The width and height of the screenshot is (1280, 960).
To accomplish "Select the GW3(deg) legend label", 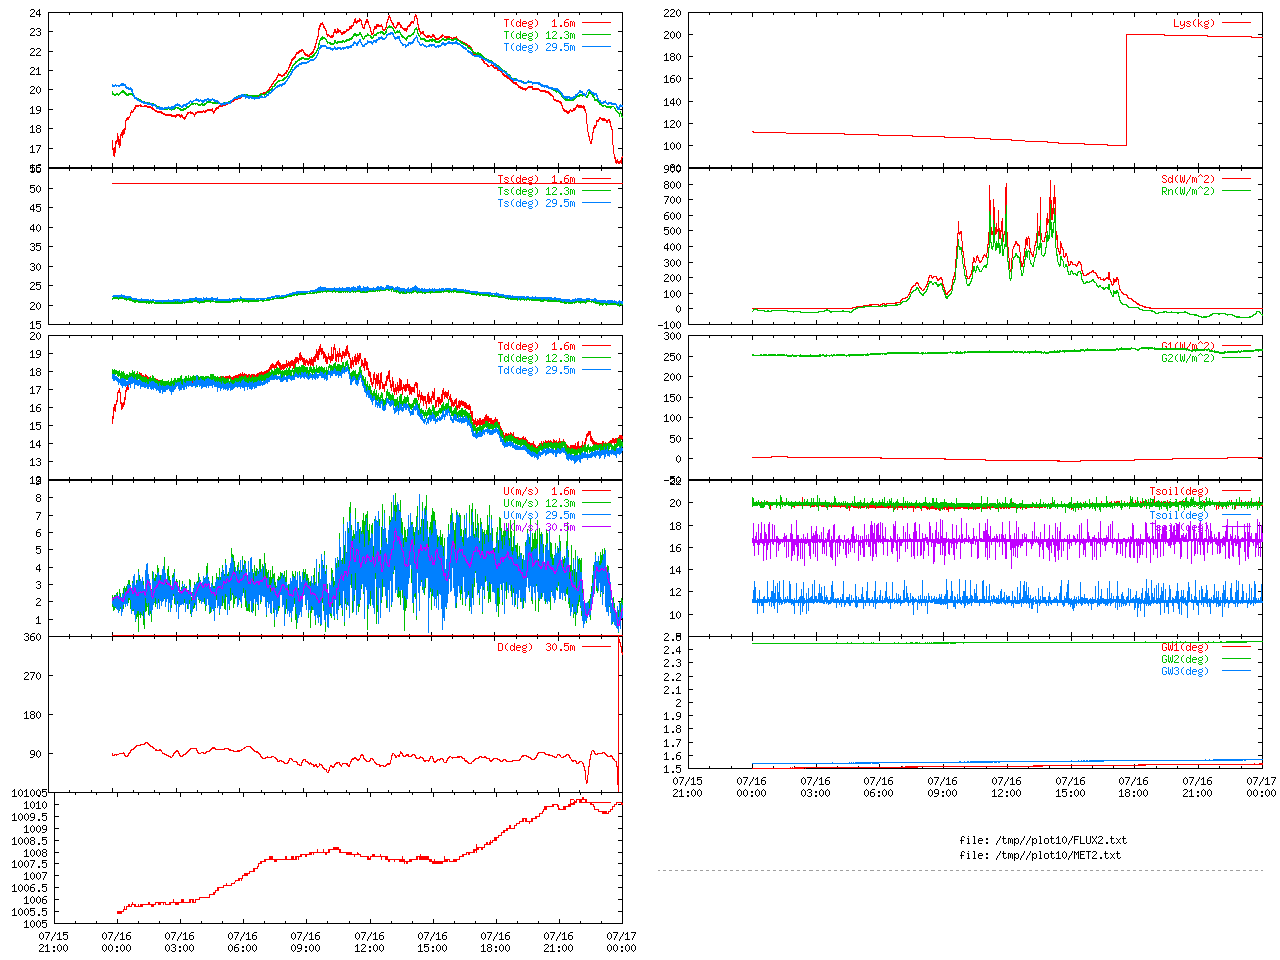I will pos(1185,672).
